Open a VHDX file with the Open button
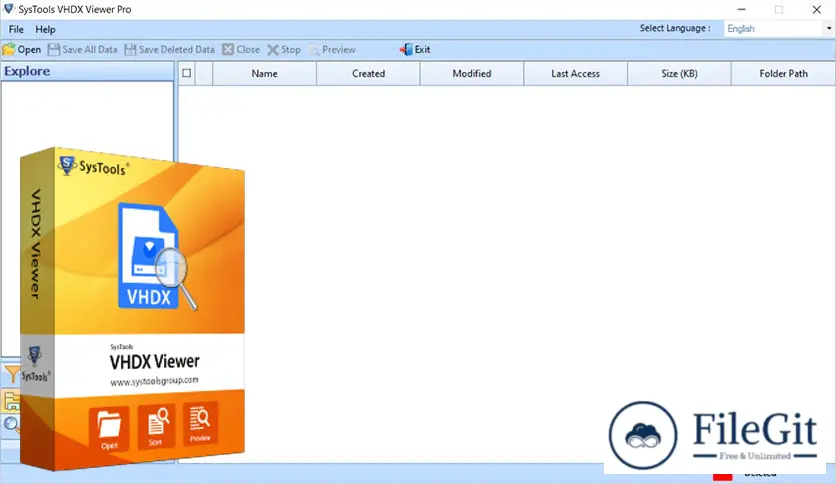Viewport: 836px width, 484px height. pyautogui.click(x=22, y=50)
